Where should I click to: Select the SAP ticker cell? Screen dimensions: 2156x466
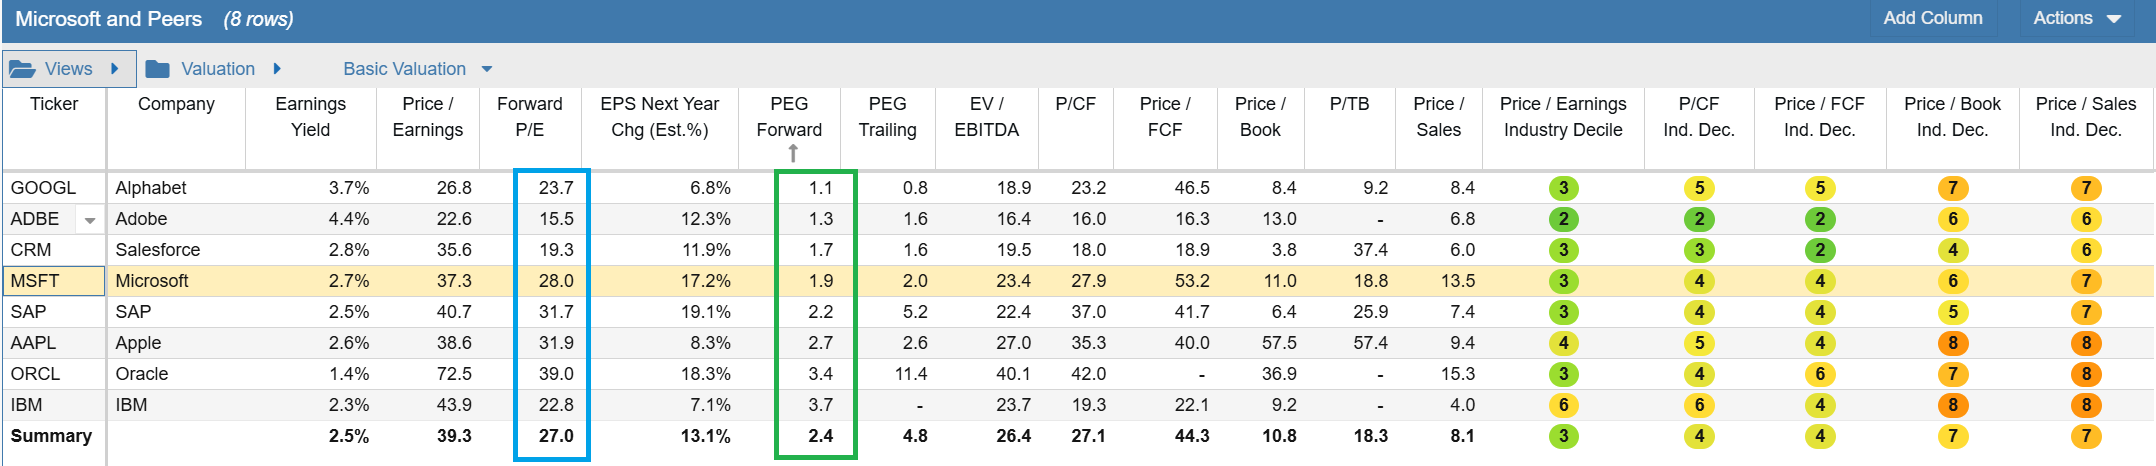tap(54, 312)
